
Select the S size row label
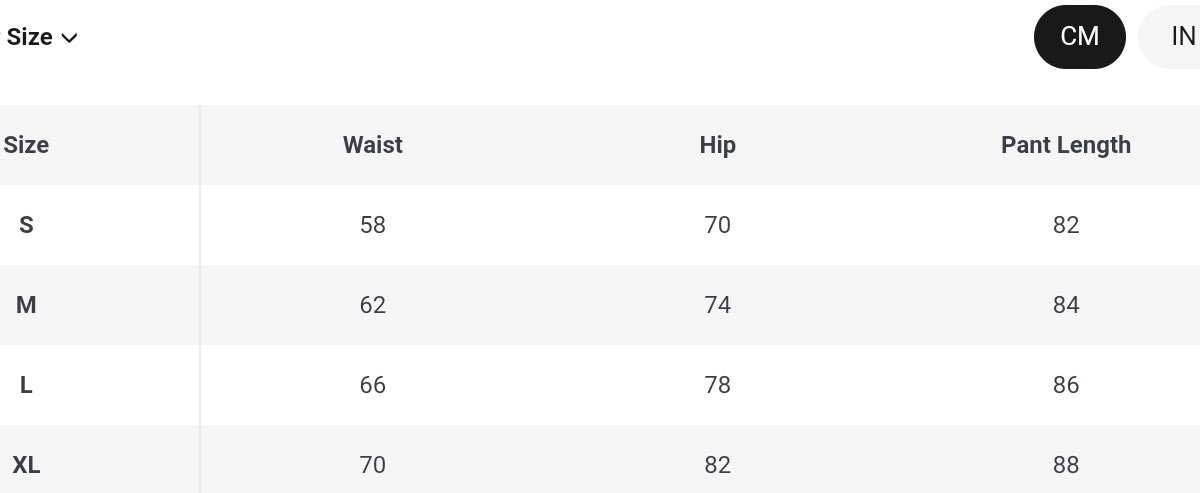(26, 225)
